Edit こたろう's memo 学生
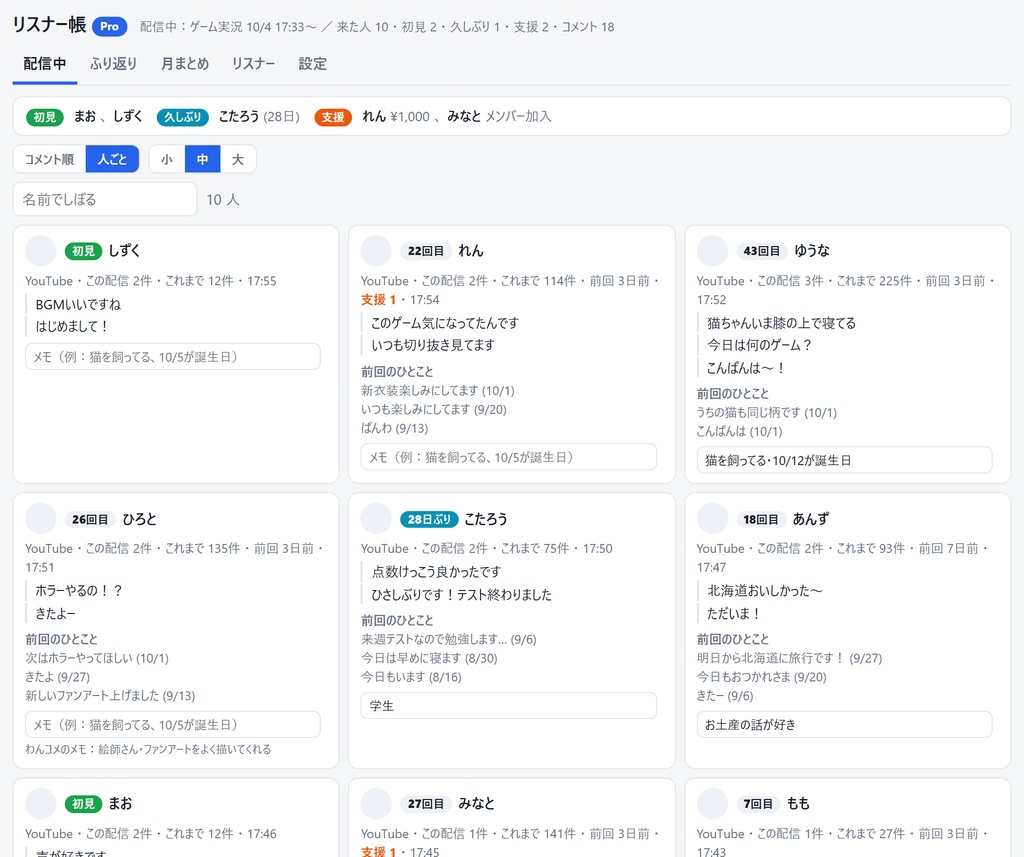The width and height of the screenshot is (1024, 857). (x=509, y=705)
